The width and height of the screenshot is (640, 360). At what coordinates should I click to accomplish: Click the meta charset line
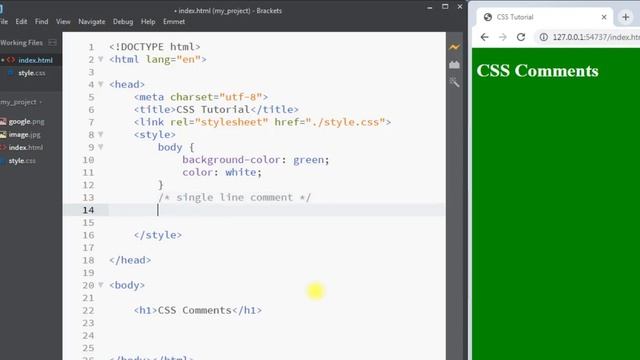pyautogui.click(x=201, y=97)
